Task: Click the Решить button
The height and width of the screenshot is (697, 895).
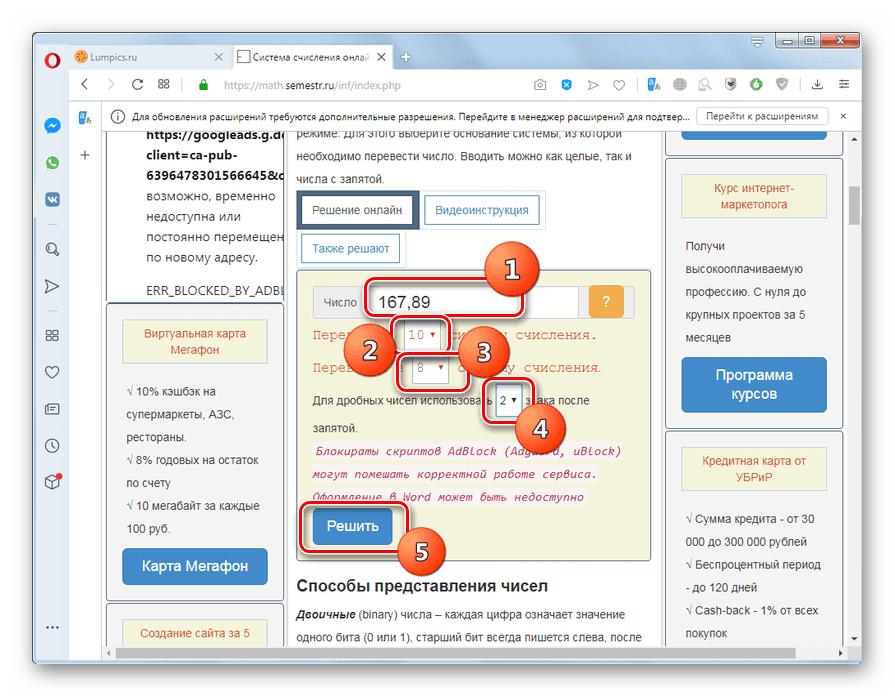Action: (353, 526)
